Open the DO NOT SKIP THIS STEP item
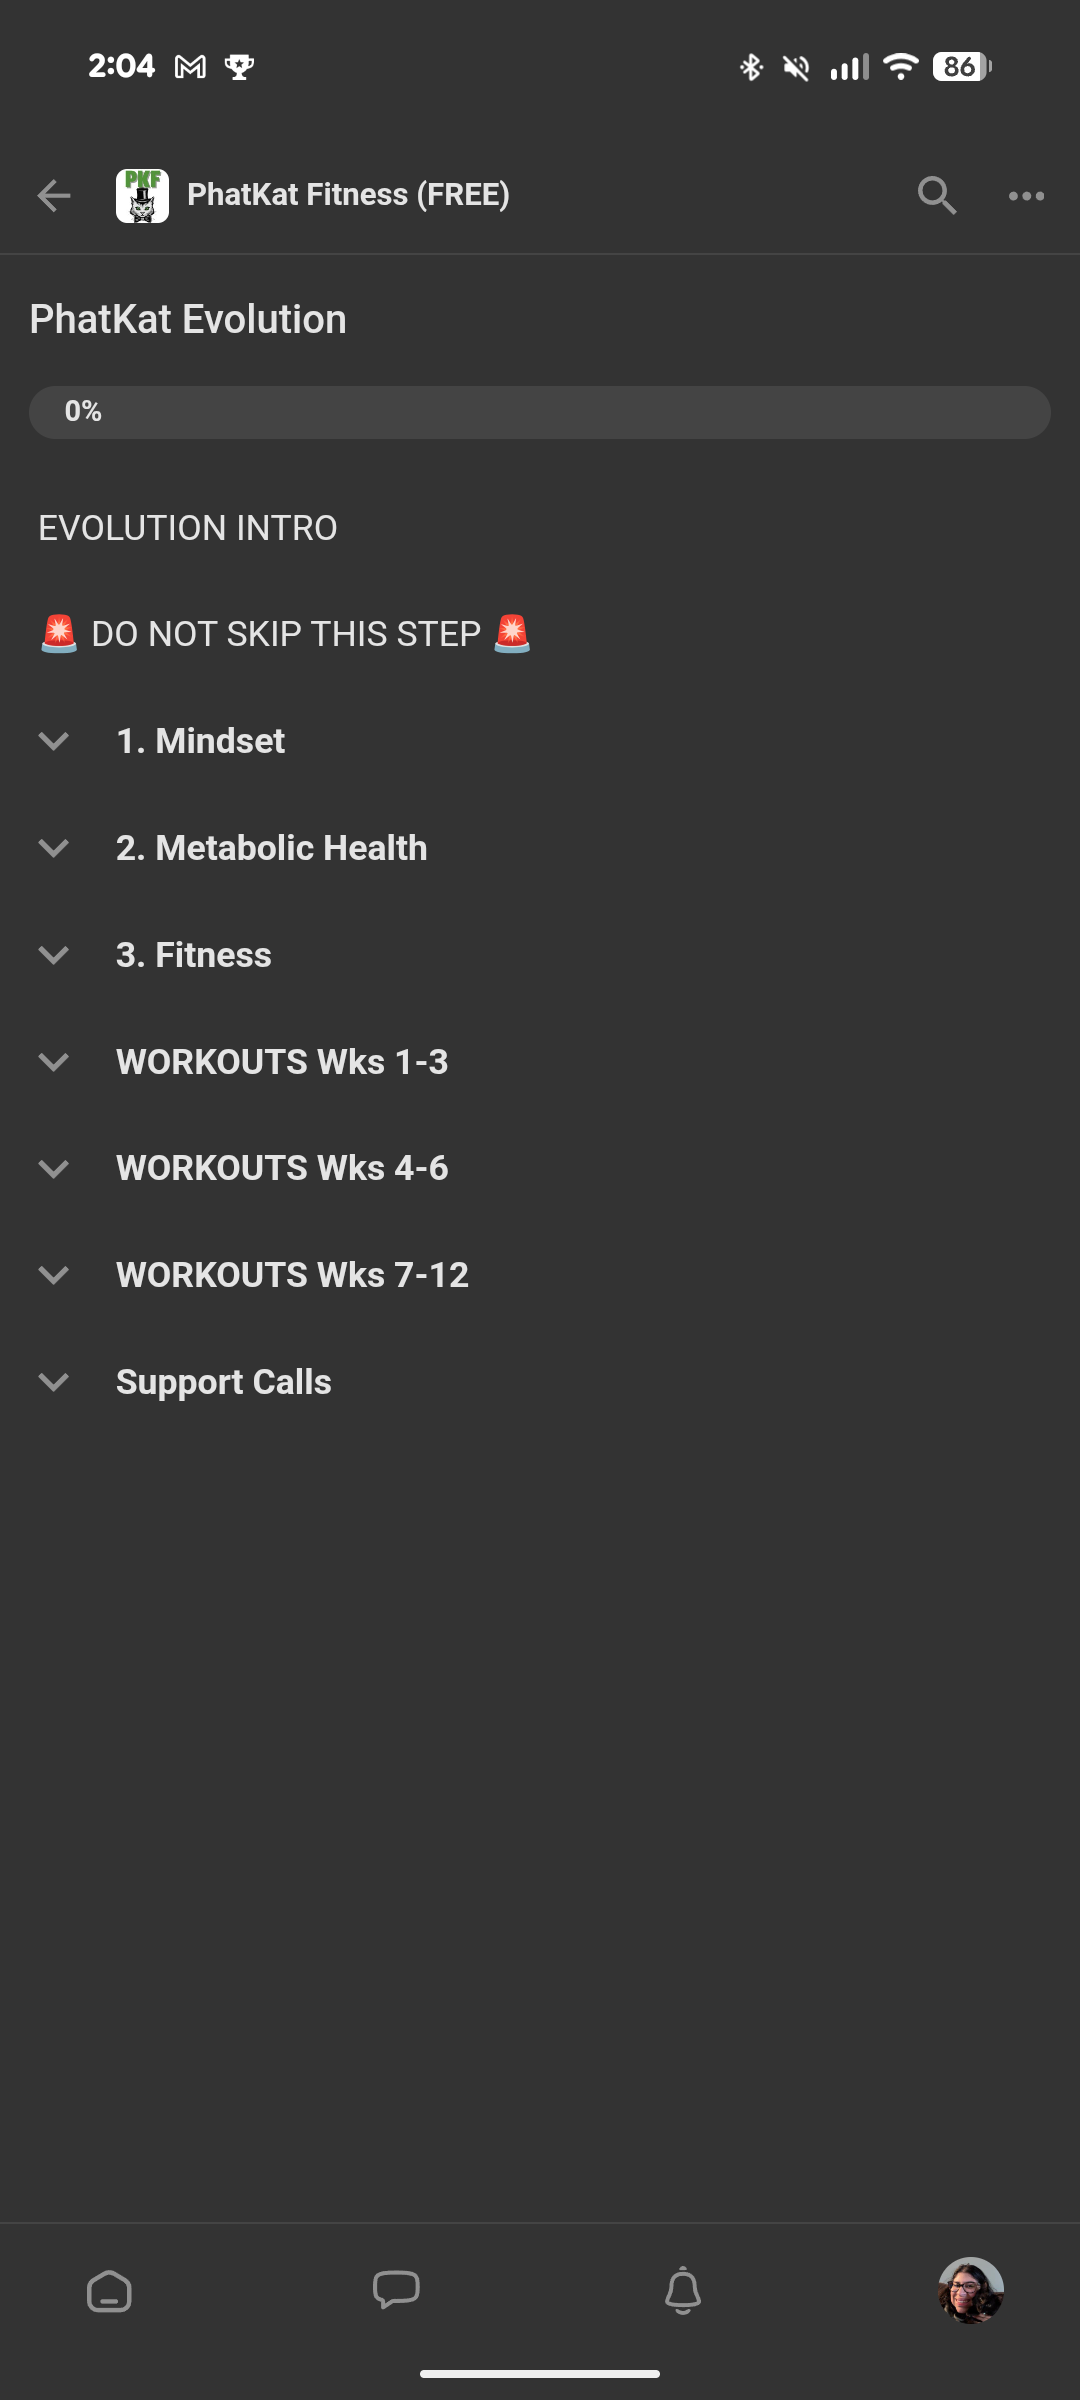Viewport: 1080px width, 2400px height. (286, 634)
